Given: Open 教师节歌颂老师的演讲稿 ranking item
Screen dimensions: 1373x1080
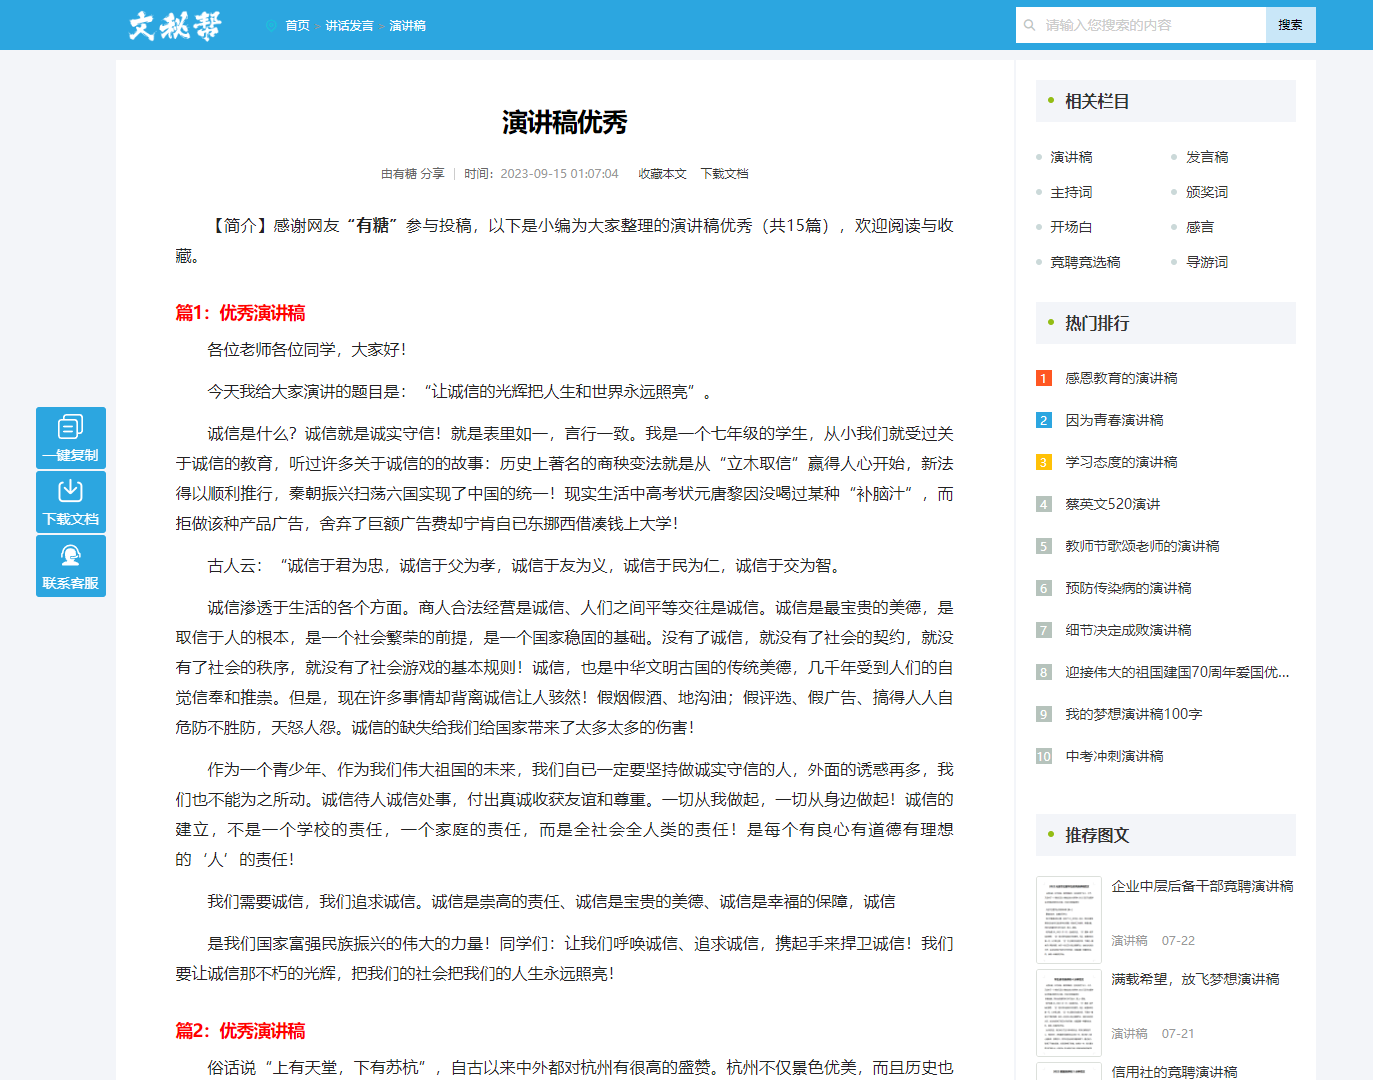Looking at the screenshot, I should tap(1142, 546).
